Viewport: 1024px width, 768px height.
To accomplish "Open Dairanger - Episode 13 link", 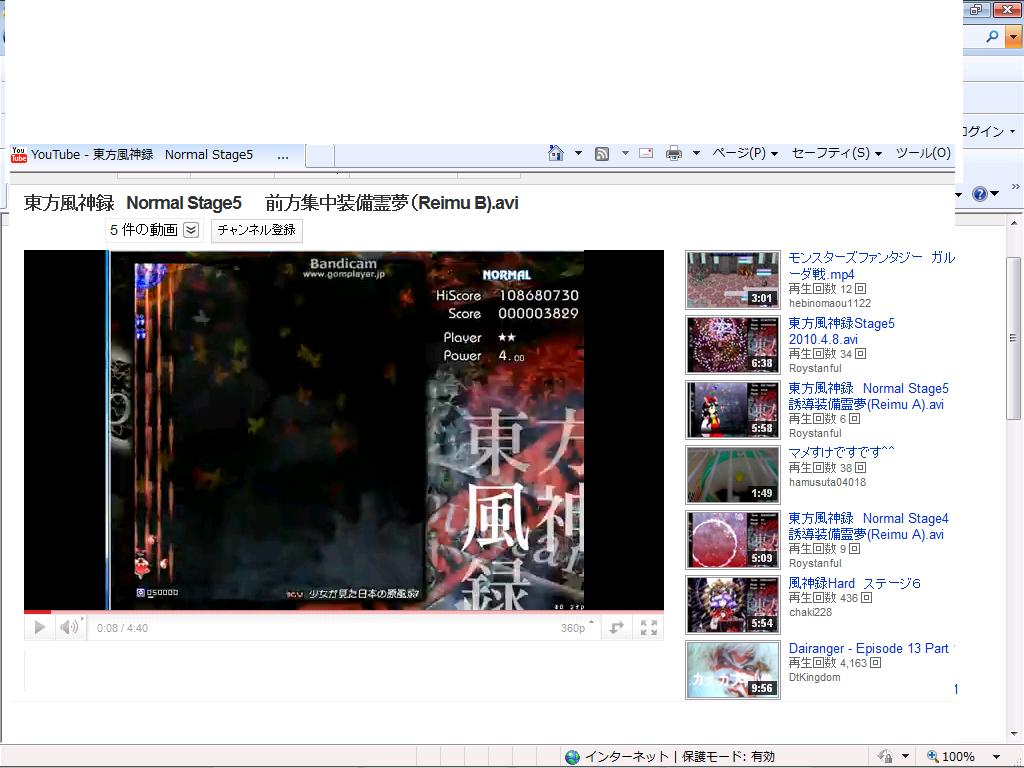I will (871, 648).
